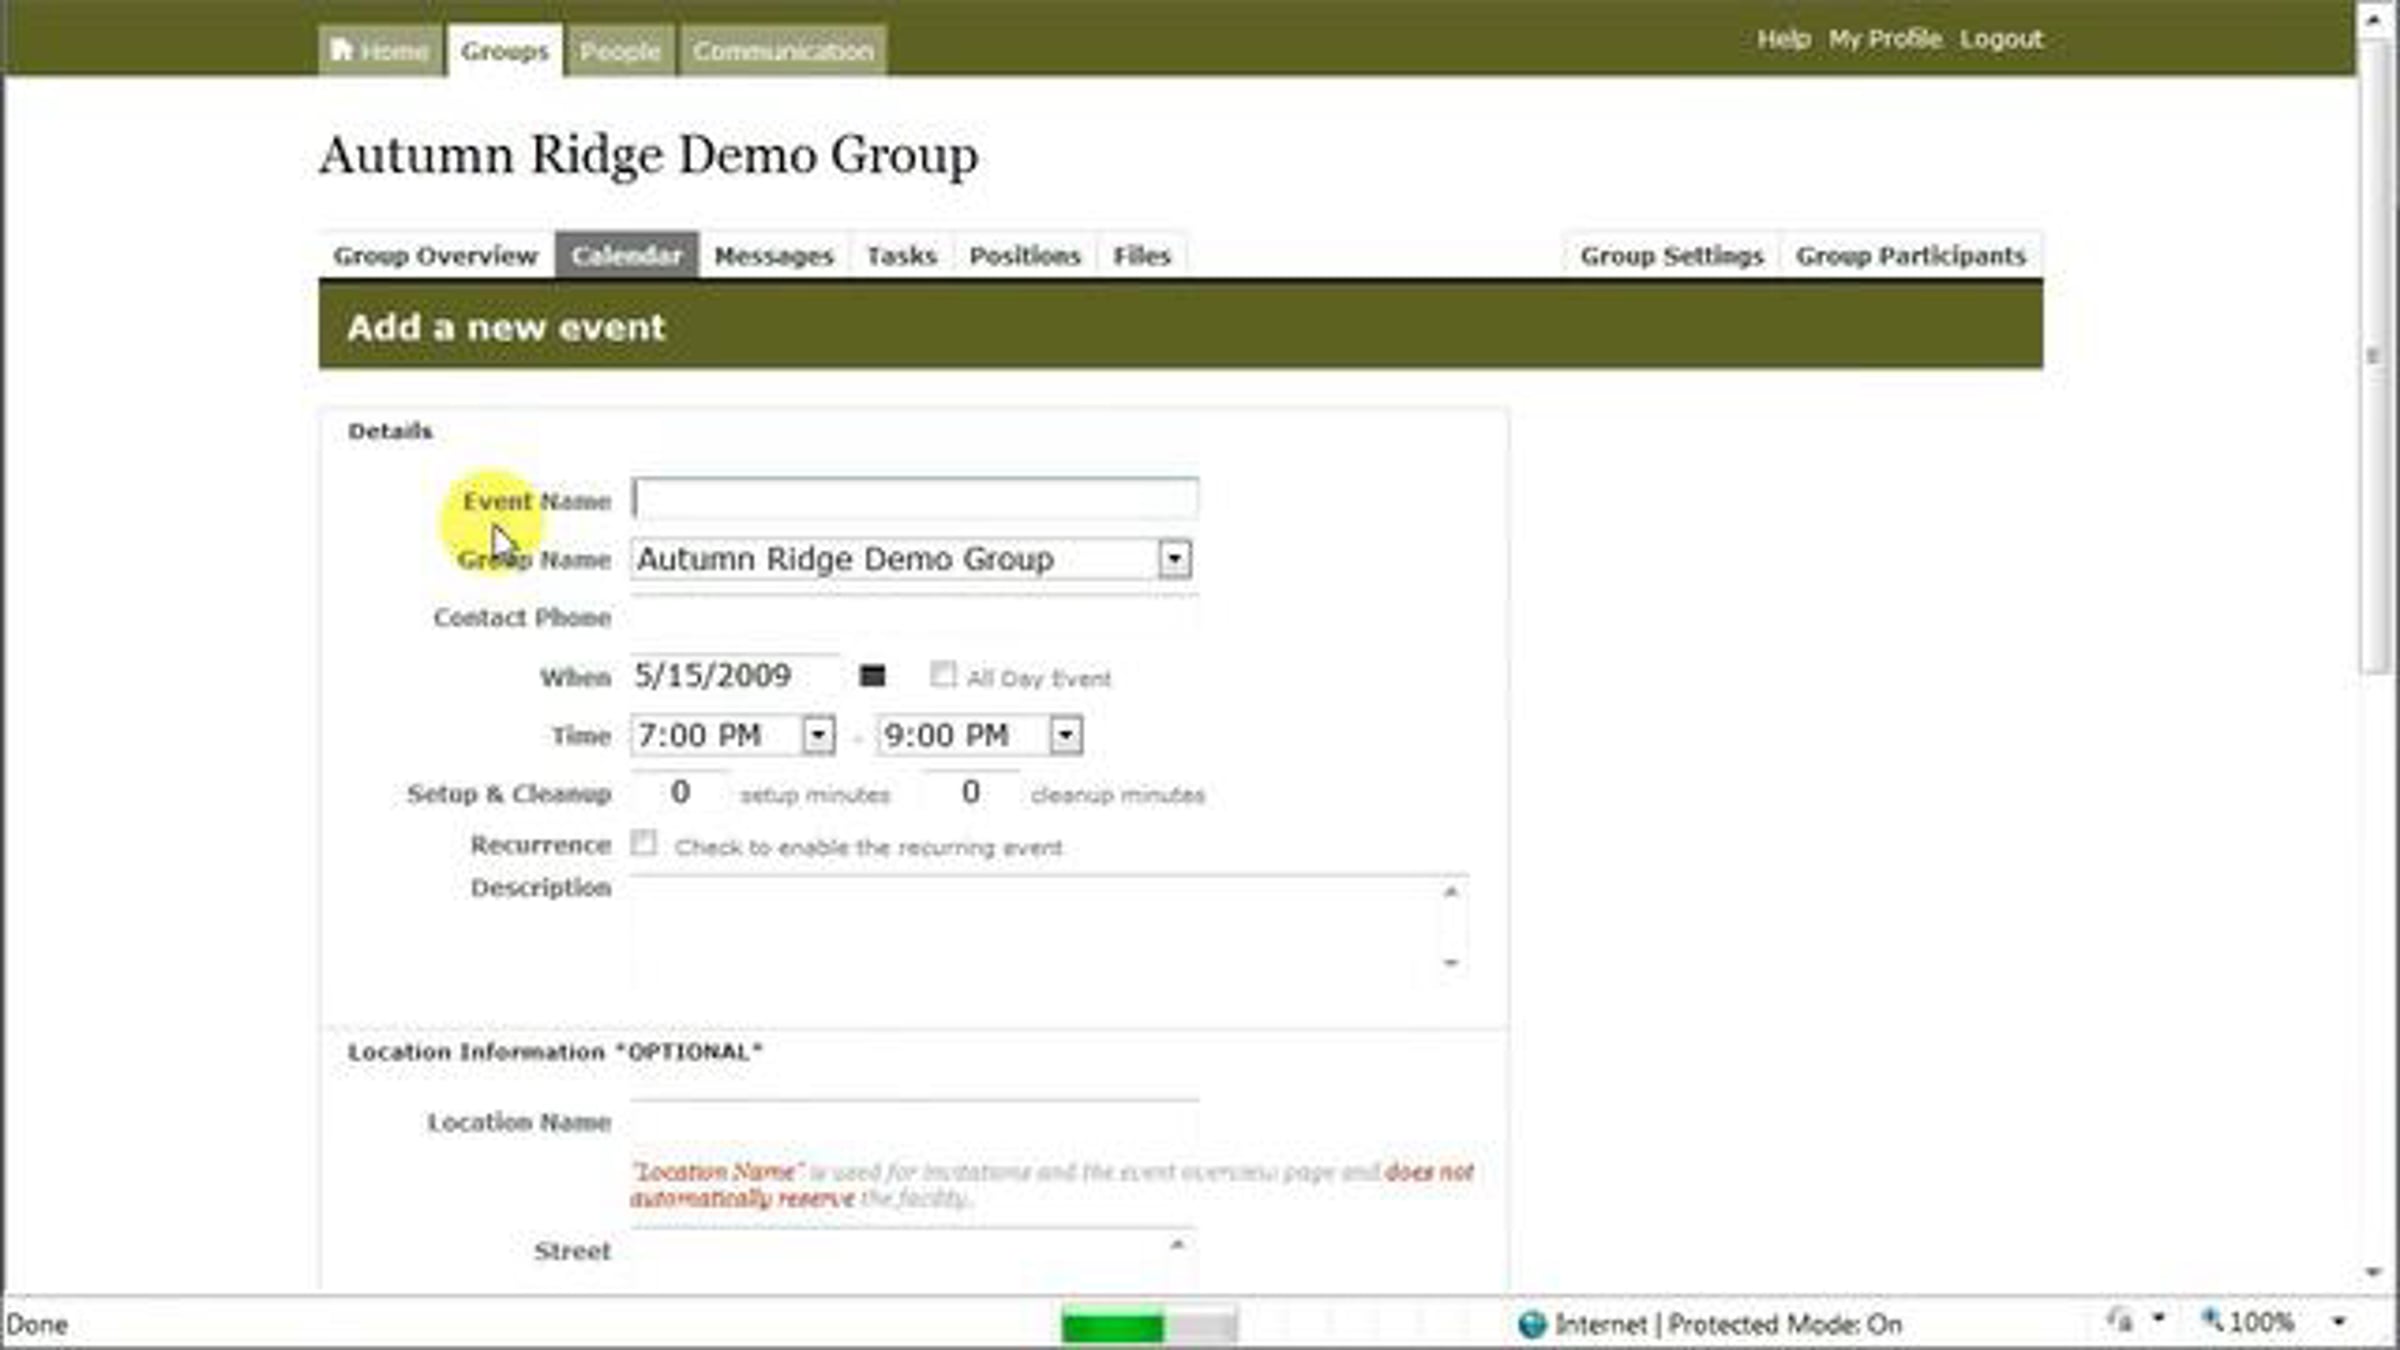Click the Description scroll up arrow

(x=1451, y=891)
